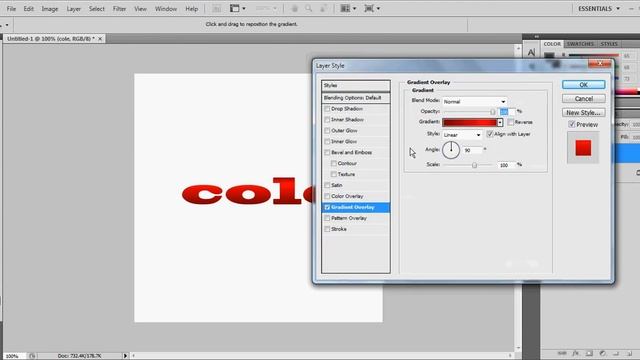The height and width of the screenshot is (360, 640).
Task: Enable the Inner Shadow checkbox
Action: (x=327, y=120)
